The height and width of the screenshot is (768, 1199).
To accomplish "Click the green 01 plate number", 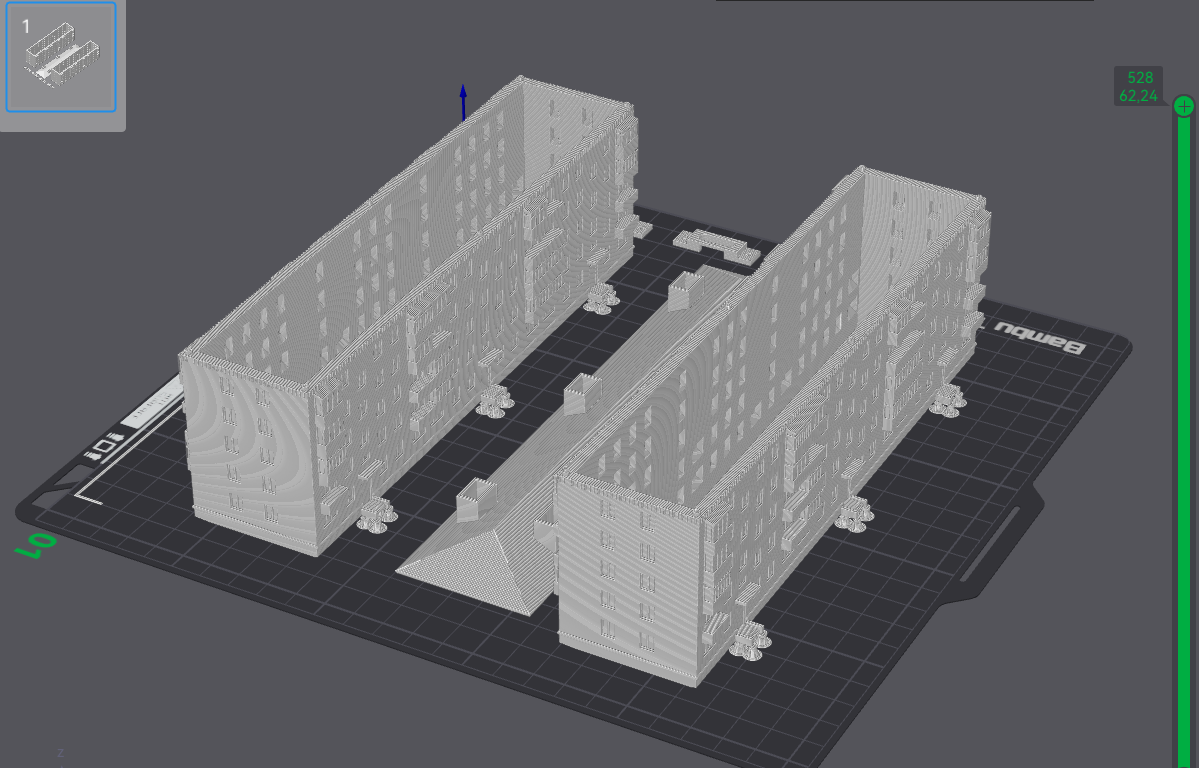I will point(35,543).
